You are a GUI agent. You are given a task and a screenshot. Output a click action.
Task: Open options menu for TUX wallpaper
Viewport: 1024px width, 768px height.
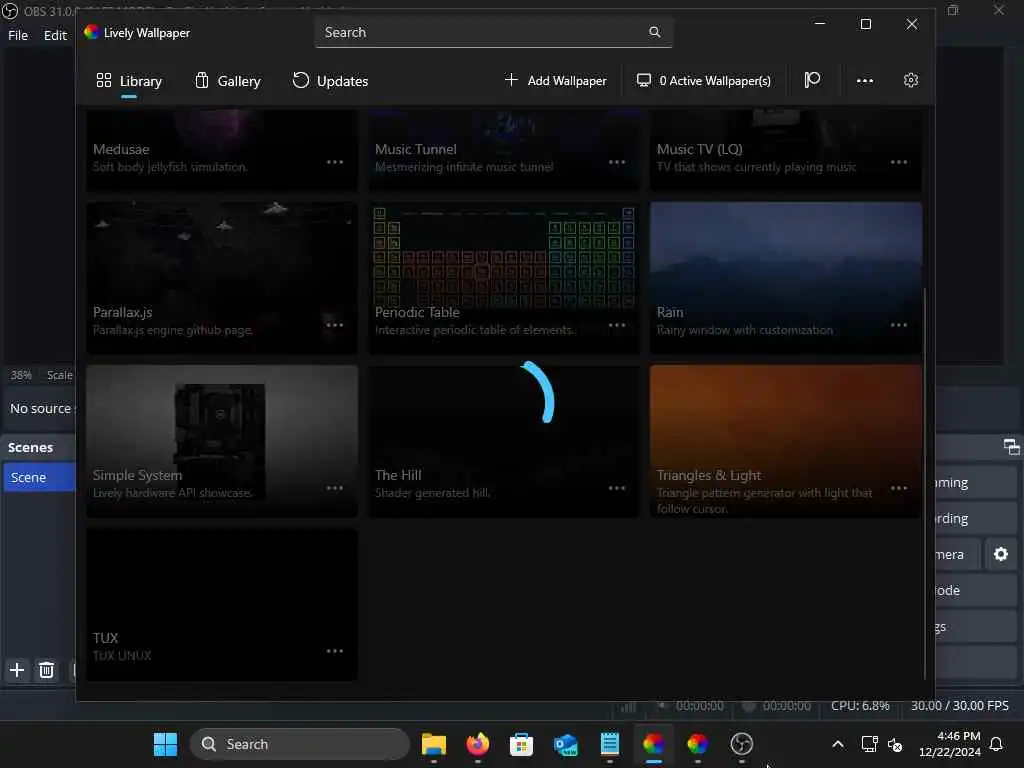click(x=335, y=651)
